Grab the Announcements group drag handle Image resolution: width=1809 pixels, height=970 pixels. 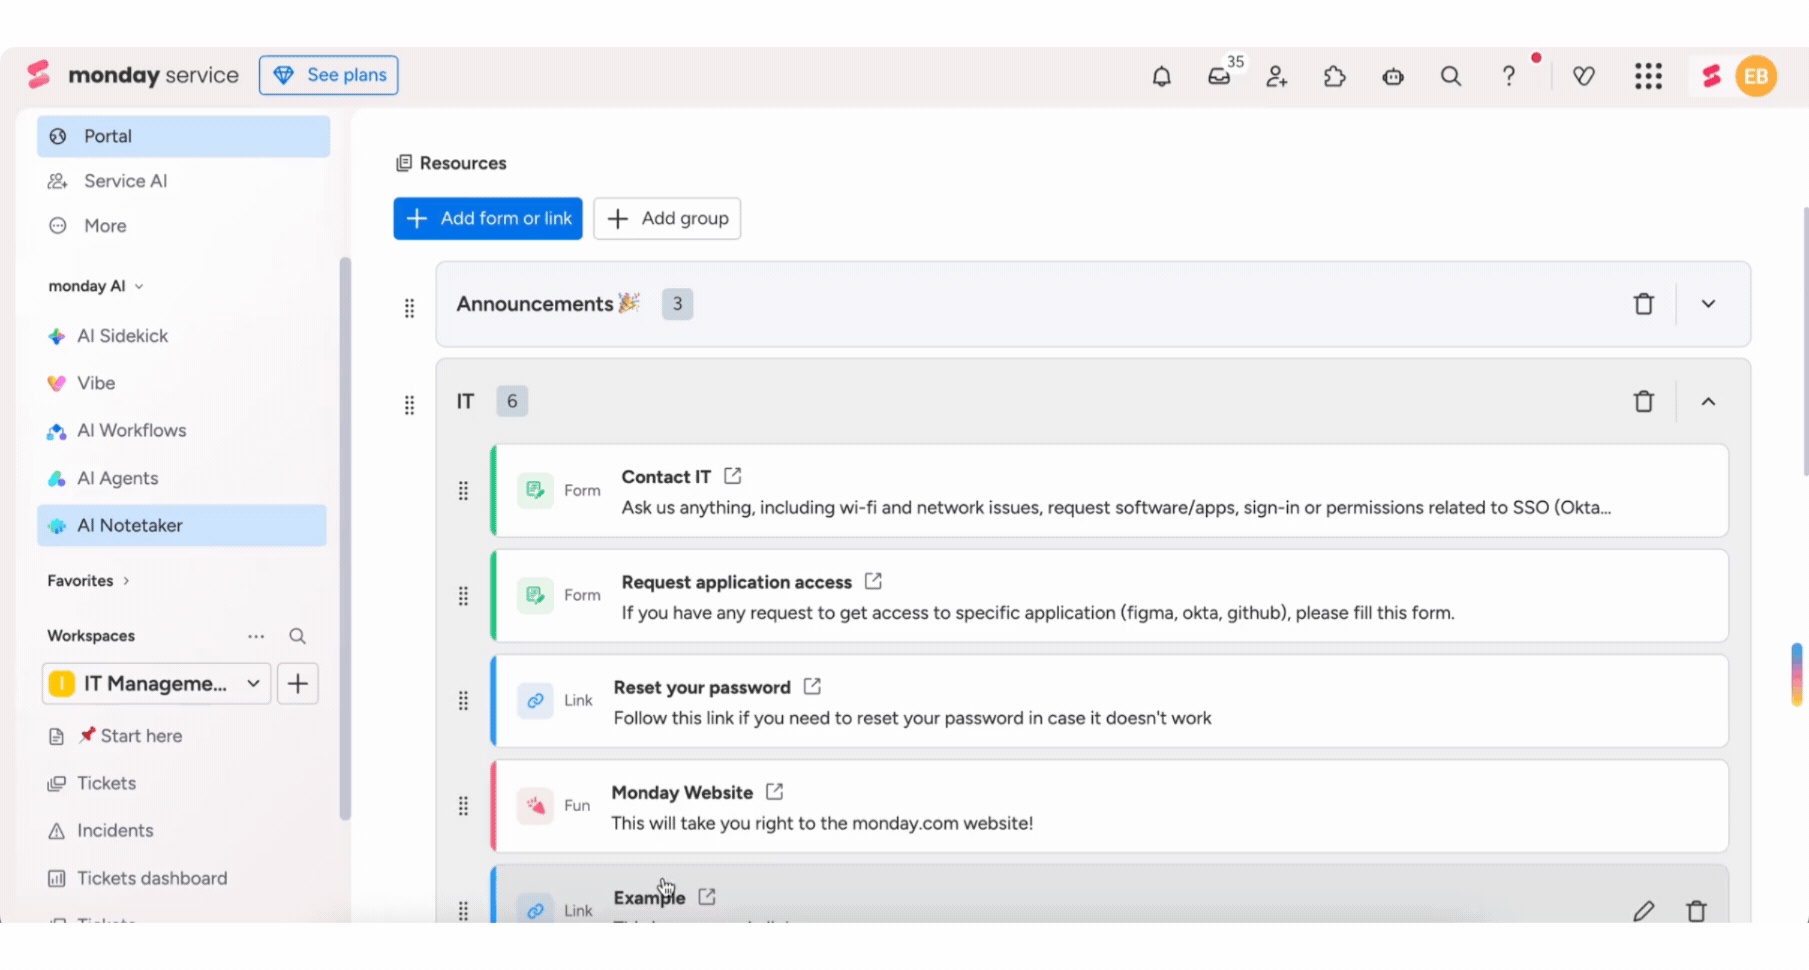(409, 308)
